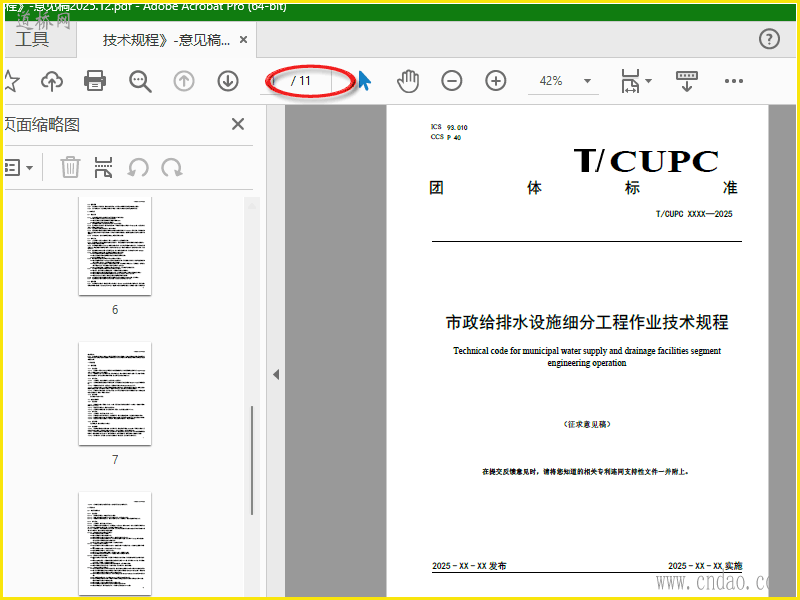Open the page fit options dropdown arrow
The image size is (800, 600).
(648, 81)
